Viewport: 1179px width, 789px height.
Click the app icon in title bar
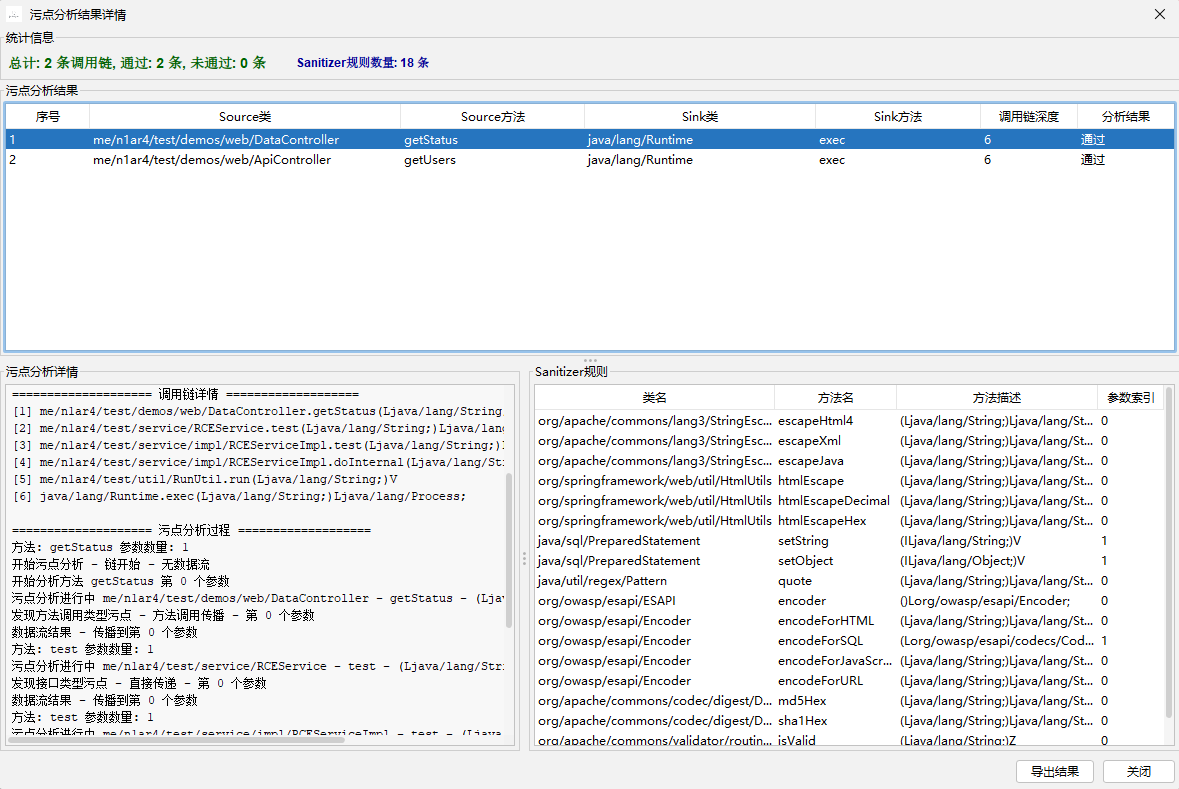point(14,15)
